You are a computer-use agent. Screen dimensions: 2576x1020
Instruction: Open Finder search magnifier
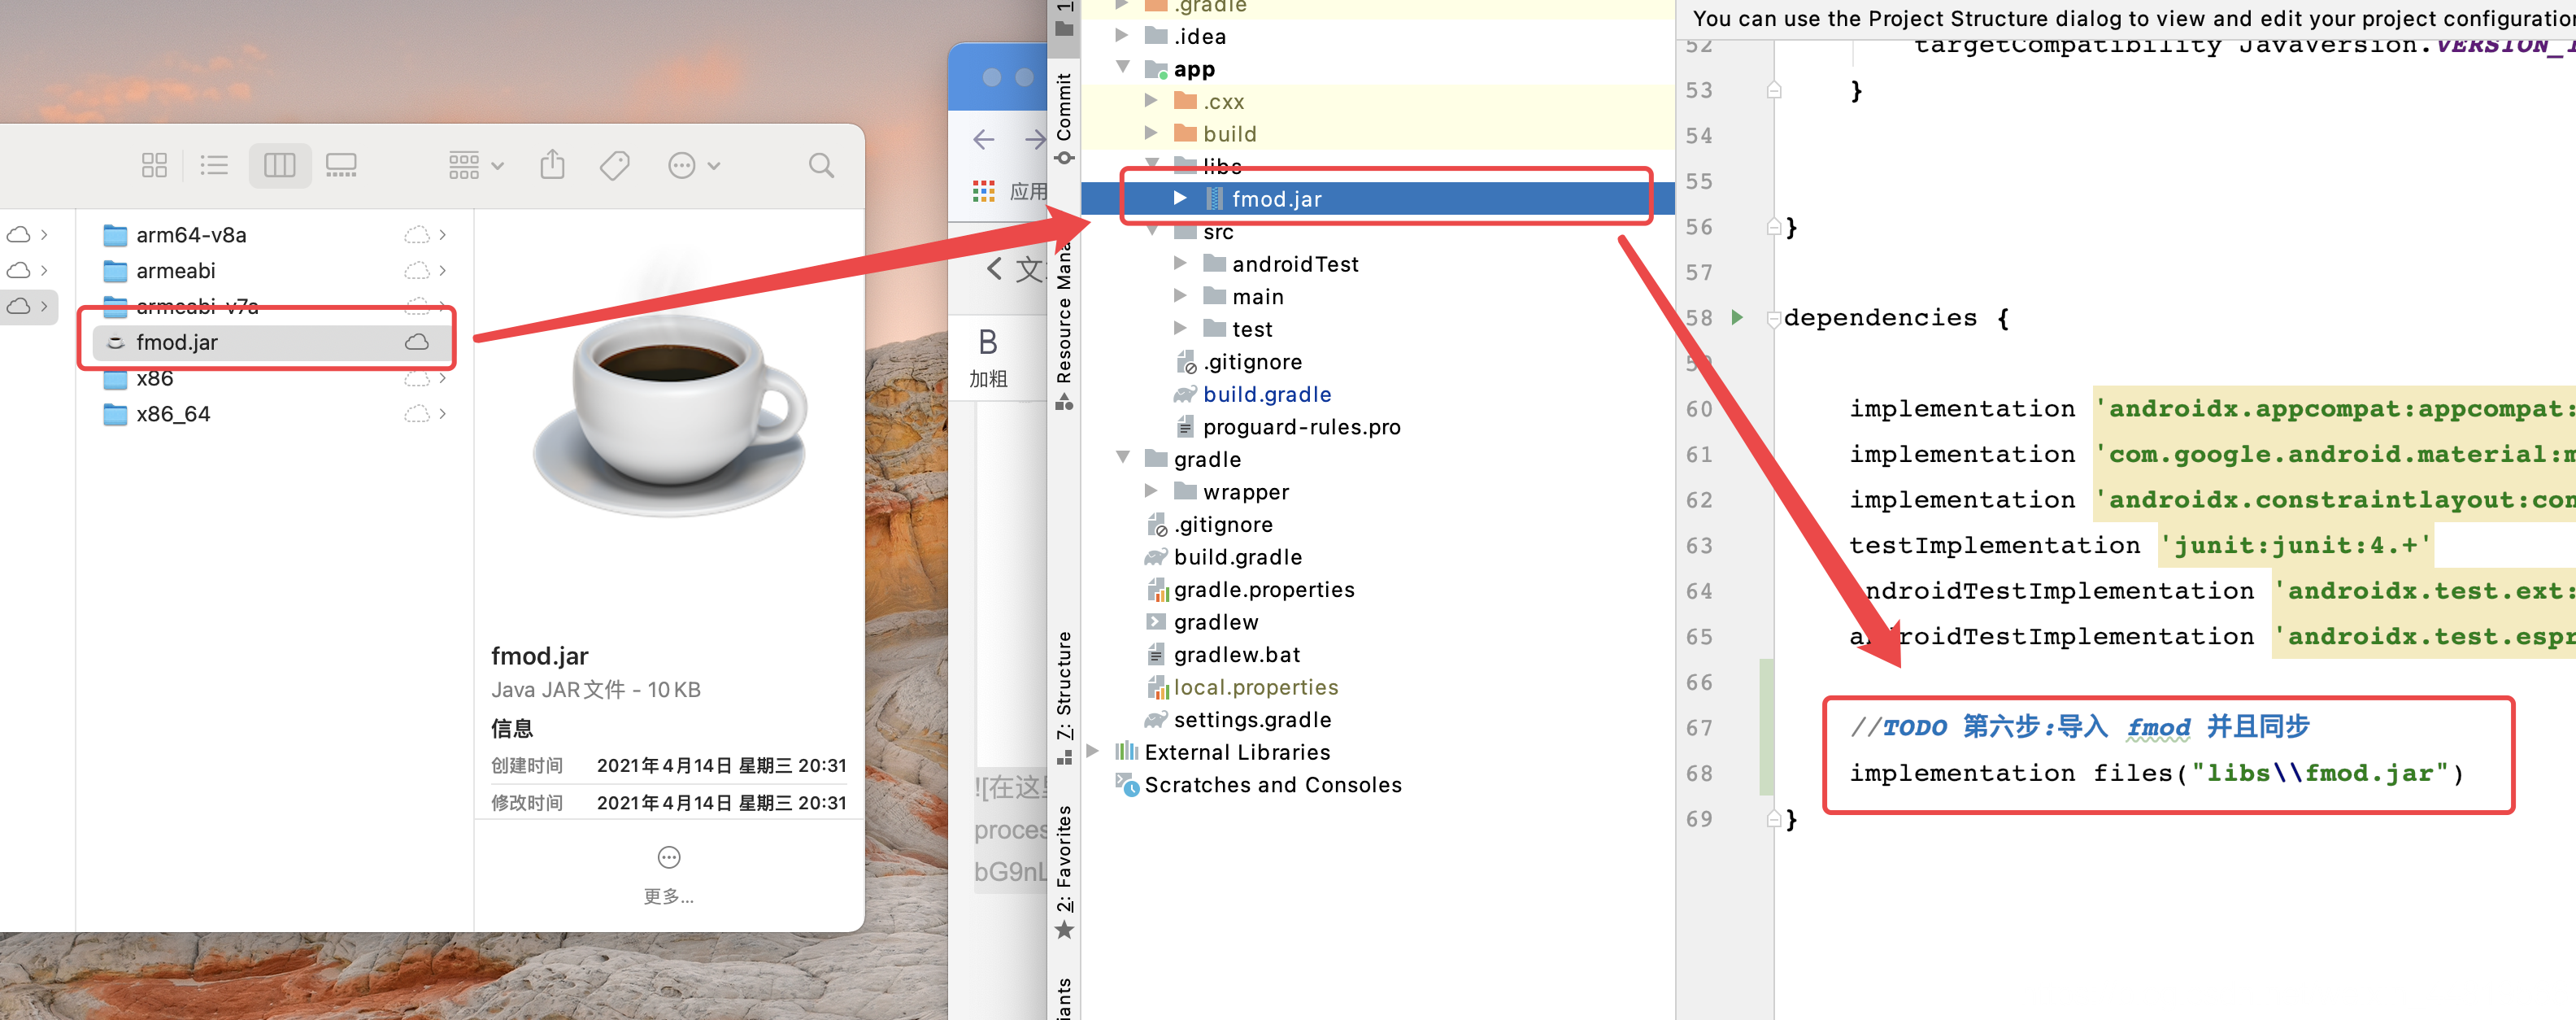coord(821,165)
